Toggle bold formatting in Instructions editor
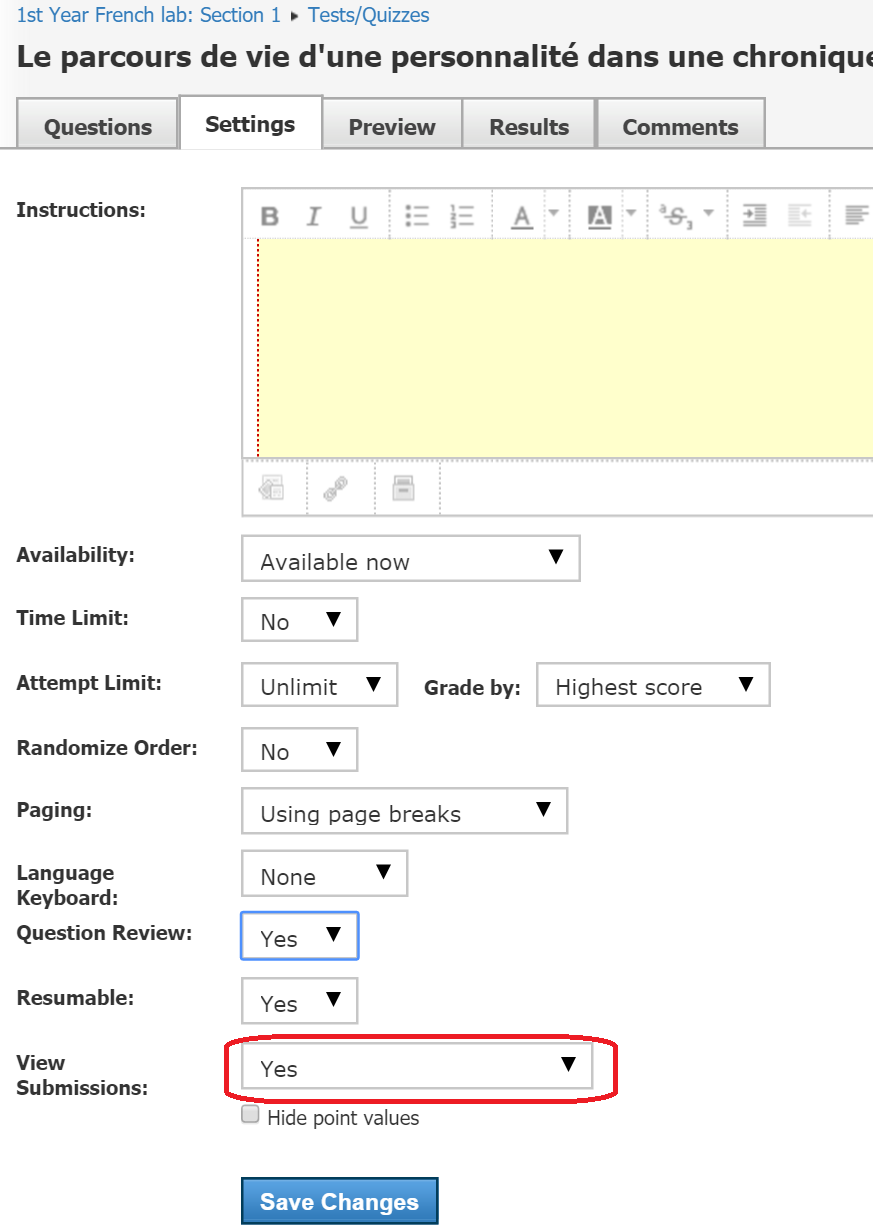The image size is (873, 1225). pos(269,216)
